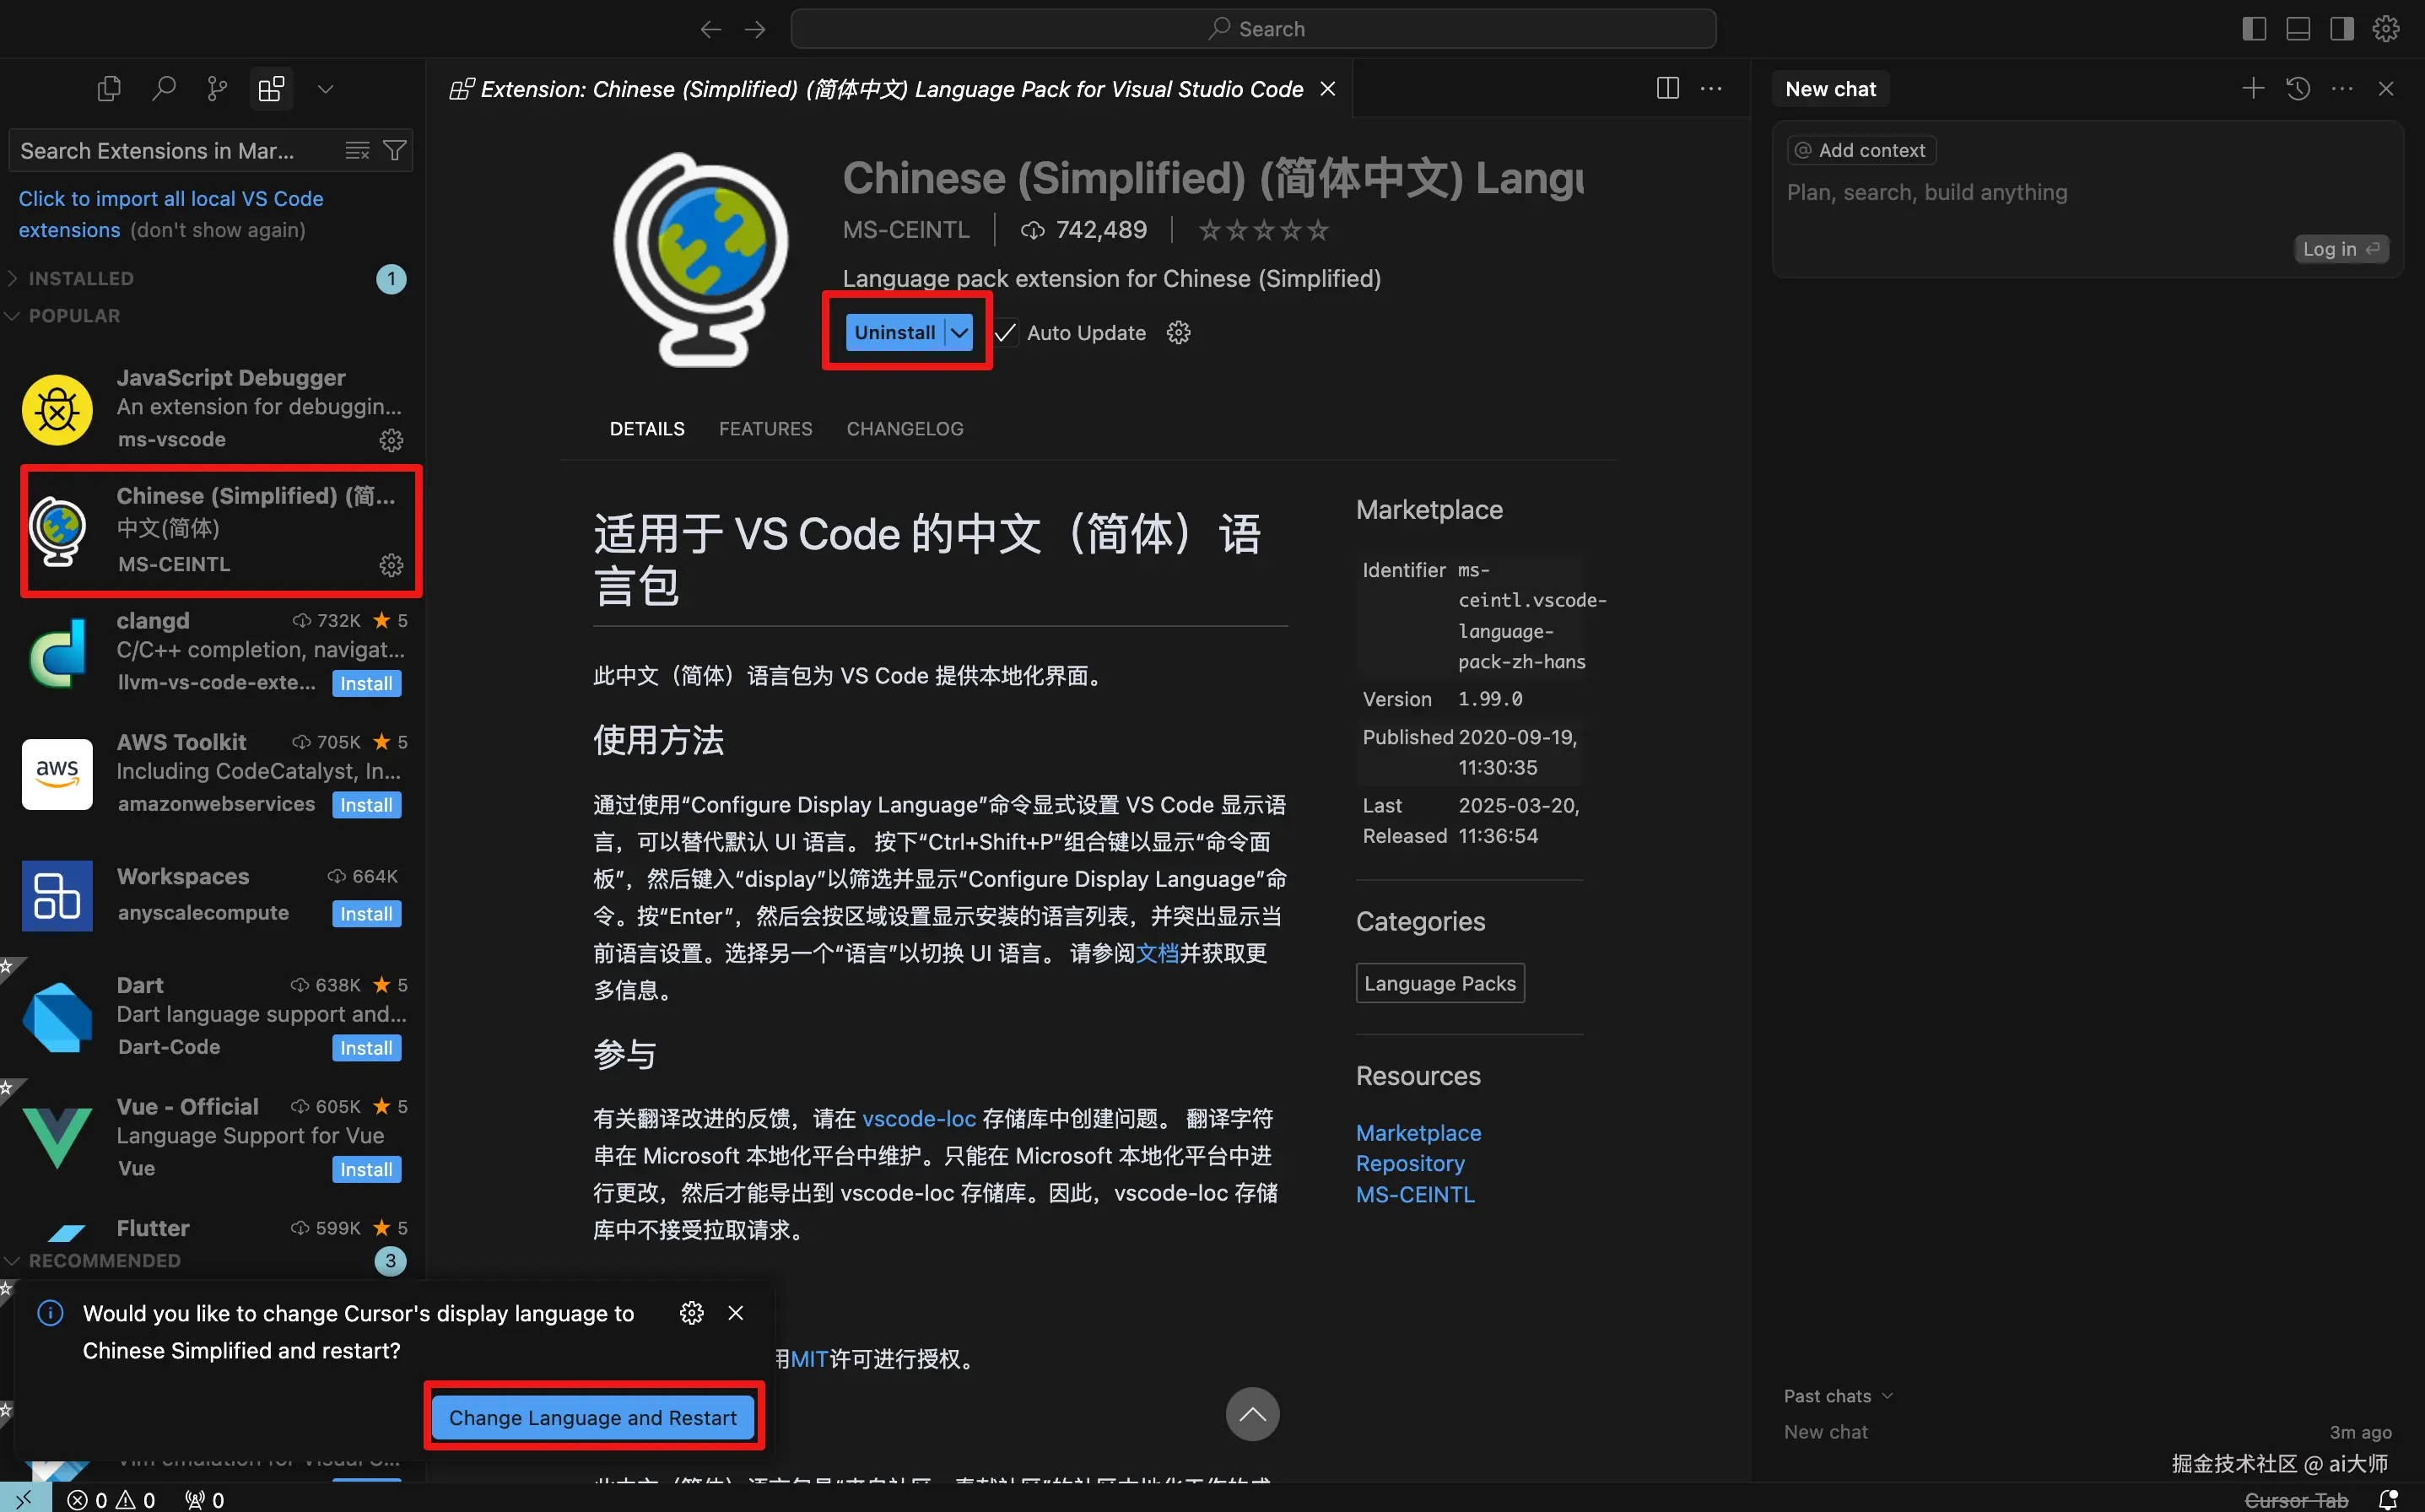The width and height of the screenshot is (2425, 1512).
Task: Open the Repository resource link
Action: (x=1410, y=1164)
